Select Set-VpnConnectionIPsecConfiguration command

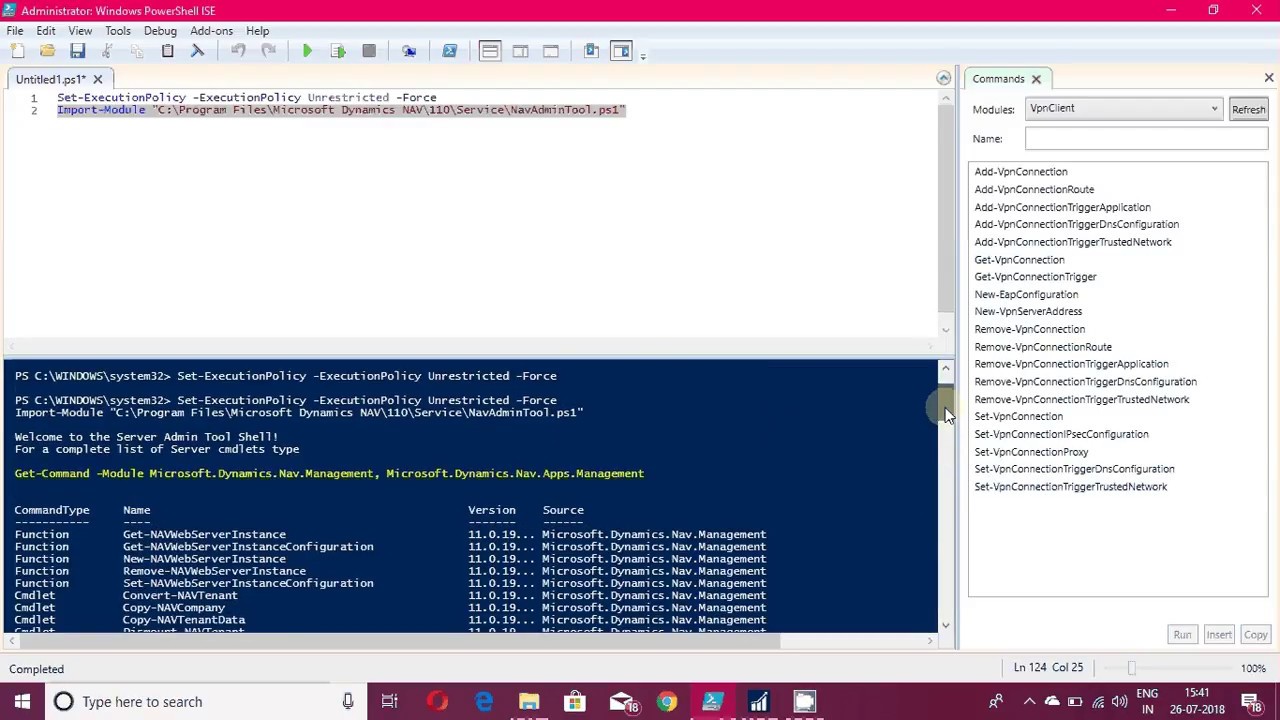click(1061, 434)
